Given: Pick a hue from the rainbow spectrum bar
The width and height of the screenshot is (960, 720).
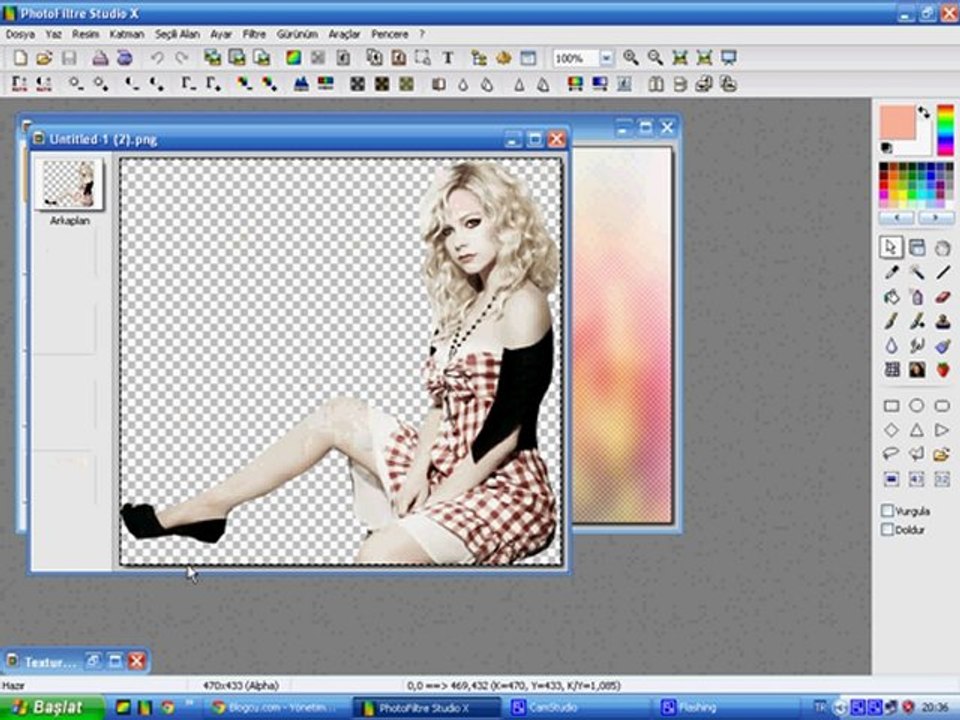Looking at the screenshot, I should pos(945,129).
